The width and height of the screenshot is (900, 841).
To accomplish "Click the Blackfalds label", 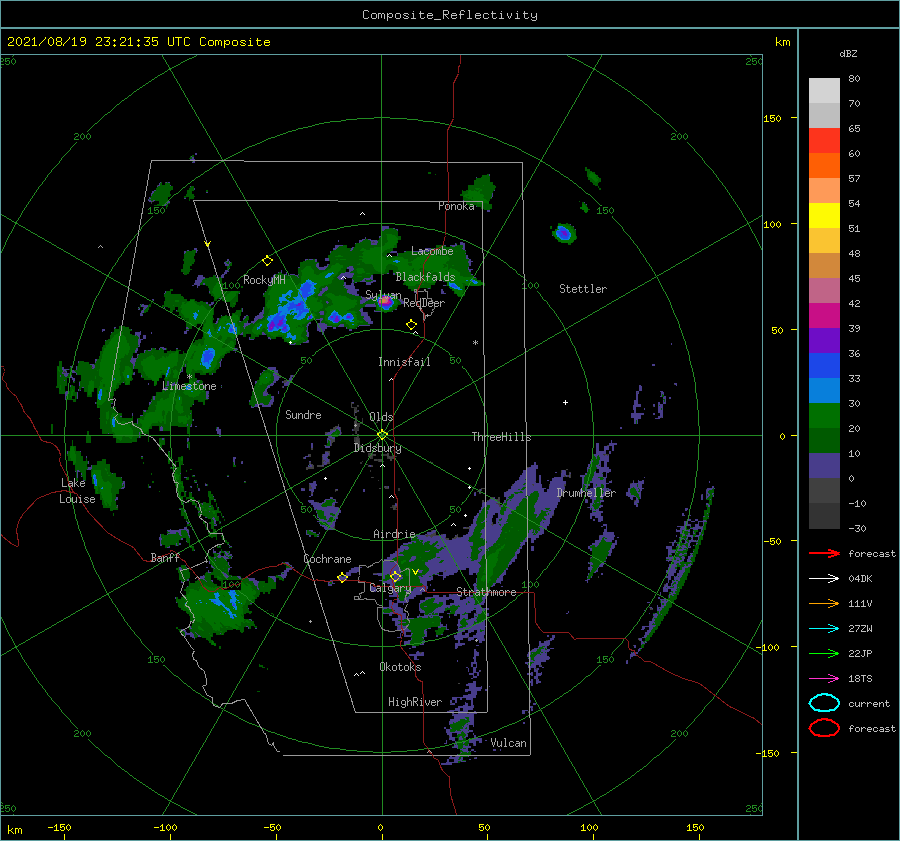I will click(x=425, y=277).
